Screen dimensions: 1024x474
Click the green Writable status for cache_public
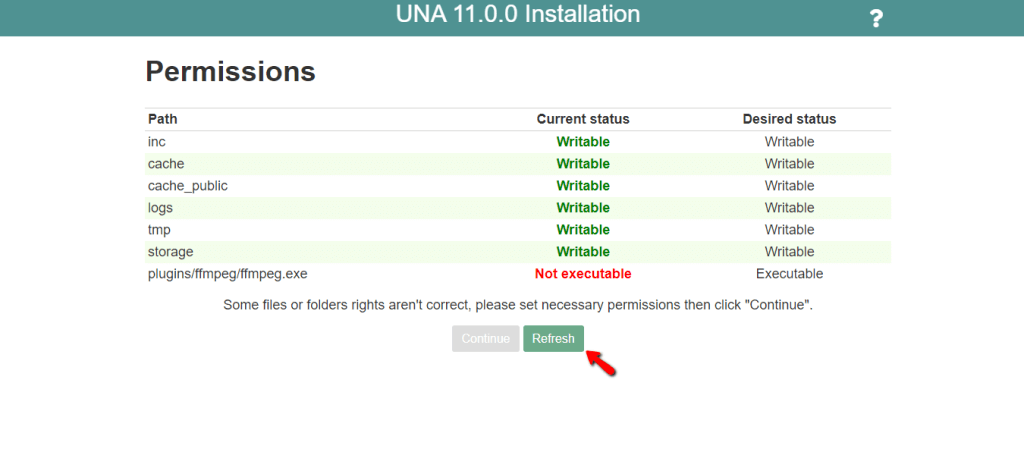[583, 186]
